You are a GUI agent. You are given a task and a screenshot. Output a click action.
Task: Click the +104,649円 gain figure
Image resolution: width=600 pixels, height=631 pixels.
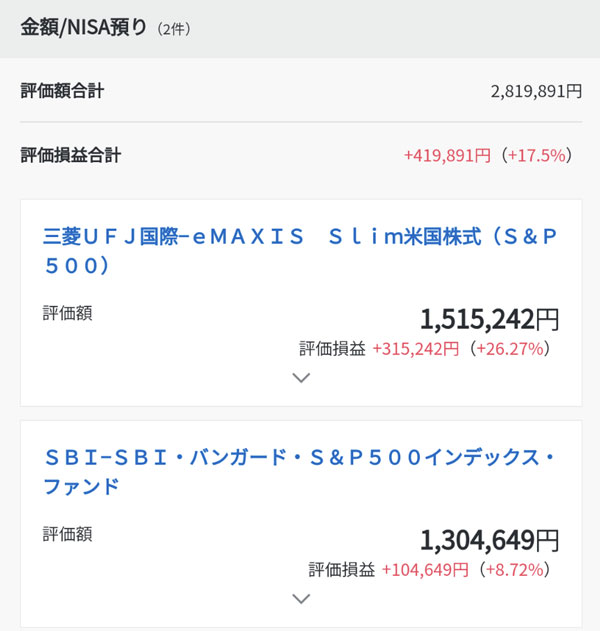(425, 570)
